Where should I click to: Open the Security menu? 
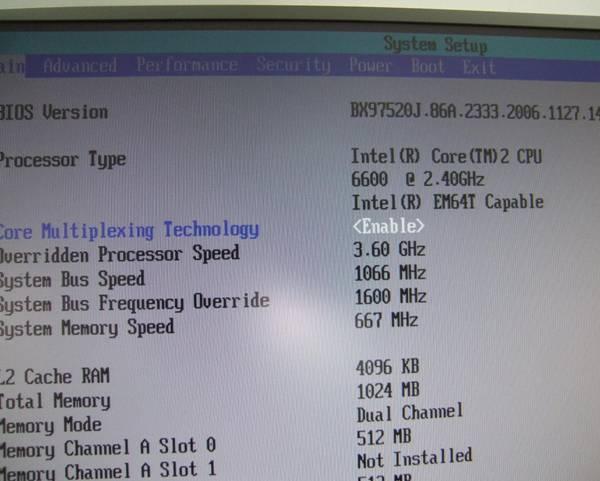292,66
